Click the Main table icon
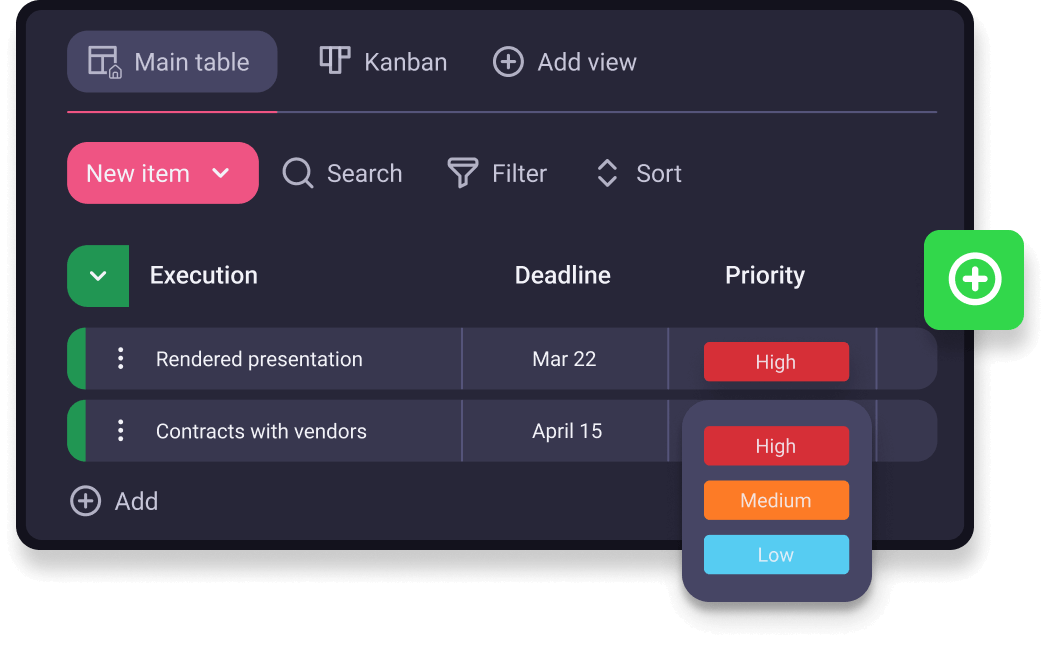The width and height of the screenshot is (1048, 646). pos(105,61)
